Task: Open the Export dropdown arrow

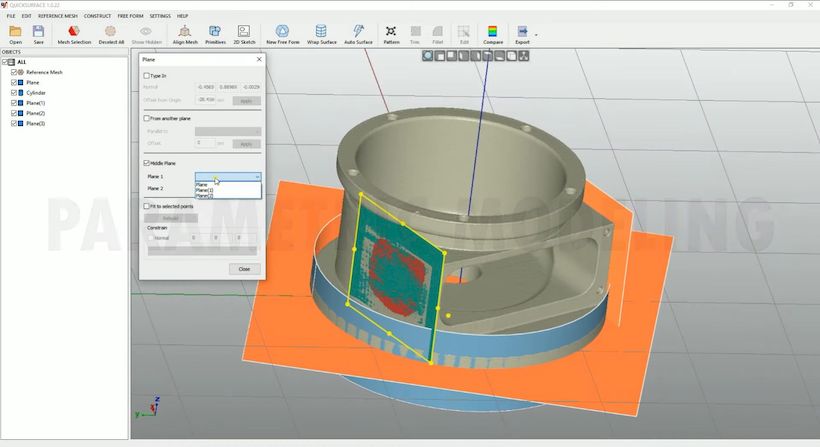Action: tap(536, 35)
